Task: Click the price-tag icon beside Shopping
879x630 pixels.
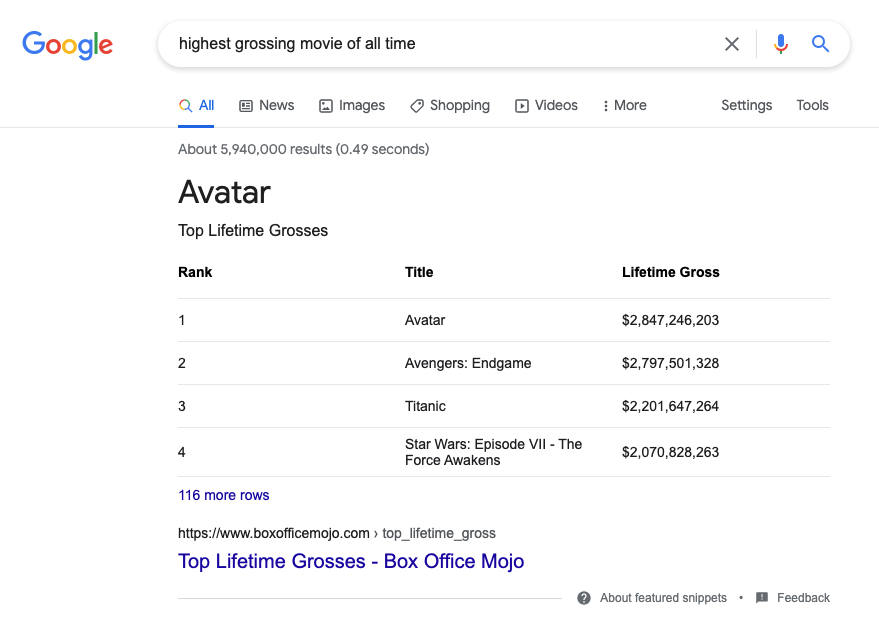Action: (417, 105)
